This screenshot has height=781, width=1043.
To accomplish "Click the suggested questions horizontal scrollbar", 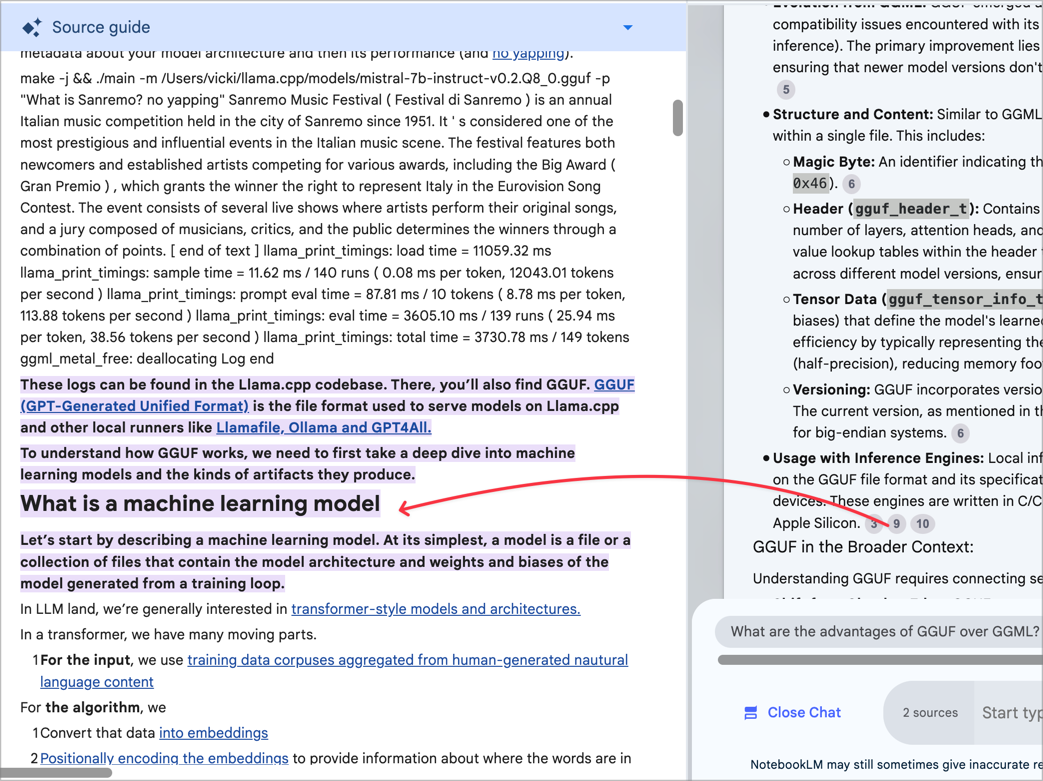I will (x=880, y=660).
